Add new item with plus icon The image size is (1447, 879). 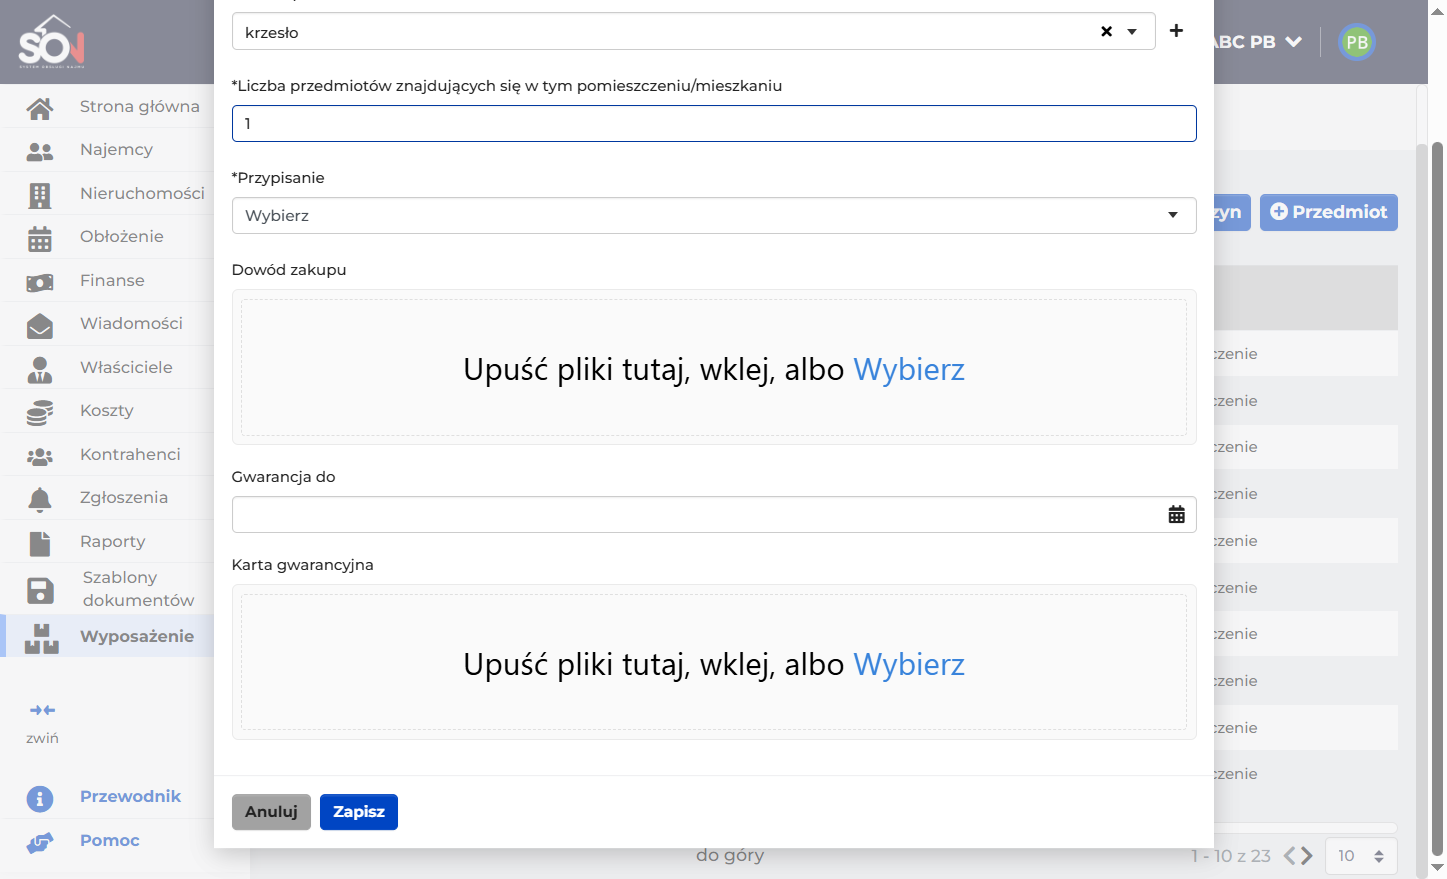coord(1176,31)
